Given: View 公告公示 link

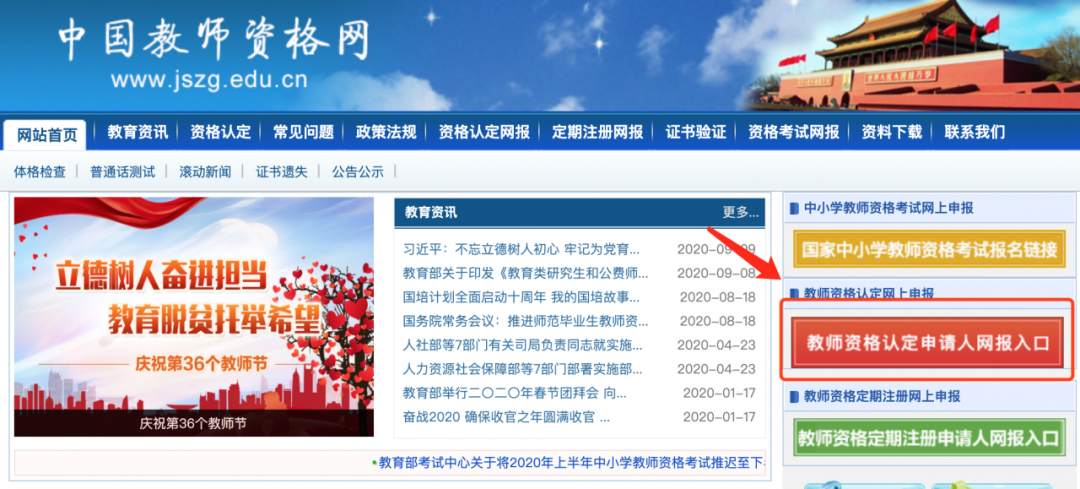Looking at the screenshot, I should [358, 172].
